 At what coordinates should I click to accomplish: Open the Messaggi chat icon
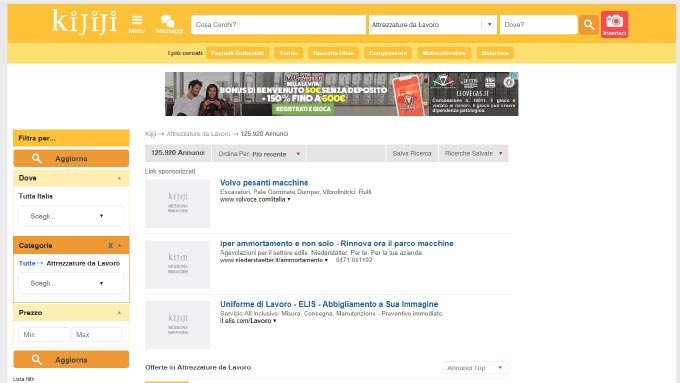tap(169, 24)
